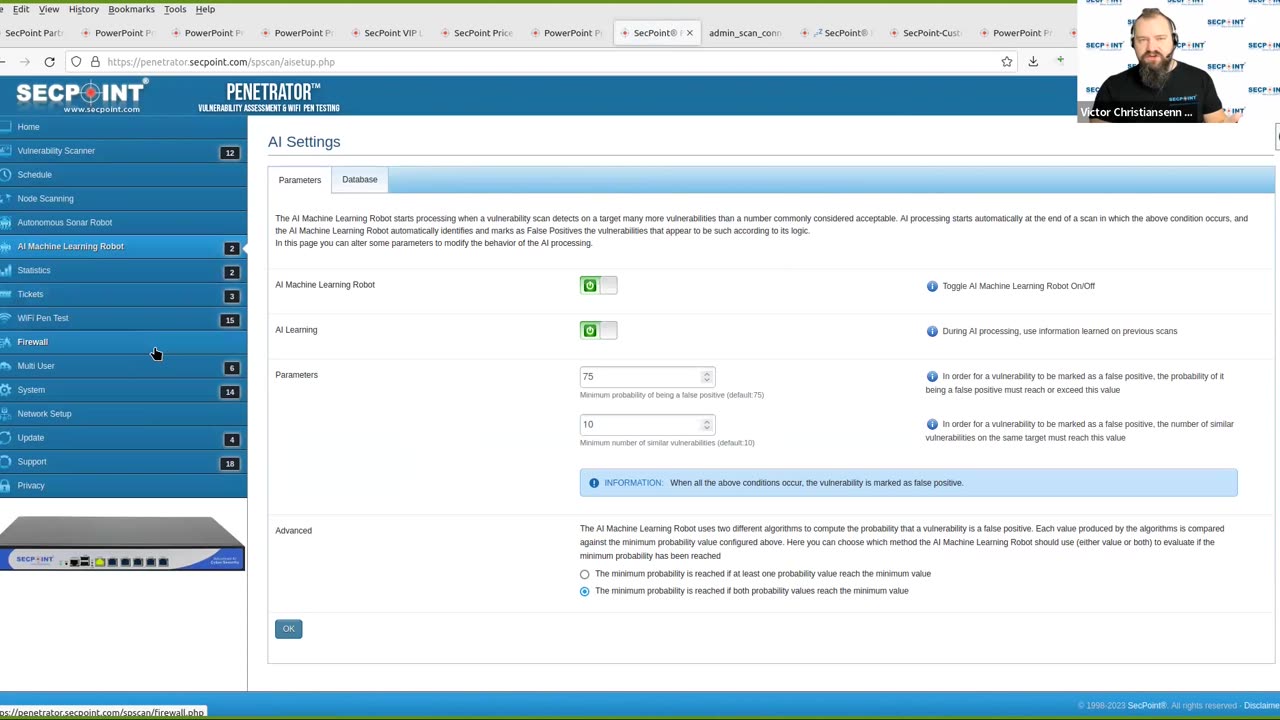Click the stepper arrows on the 75 field
This screenshot has height=720, width=1280.
click(x=707, y=377)
